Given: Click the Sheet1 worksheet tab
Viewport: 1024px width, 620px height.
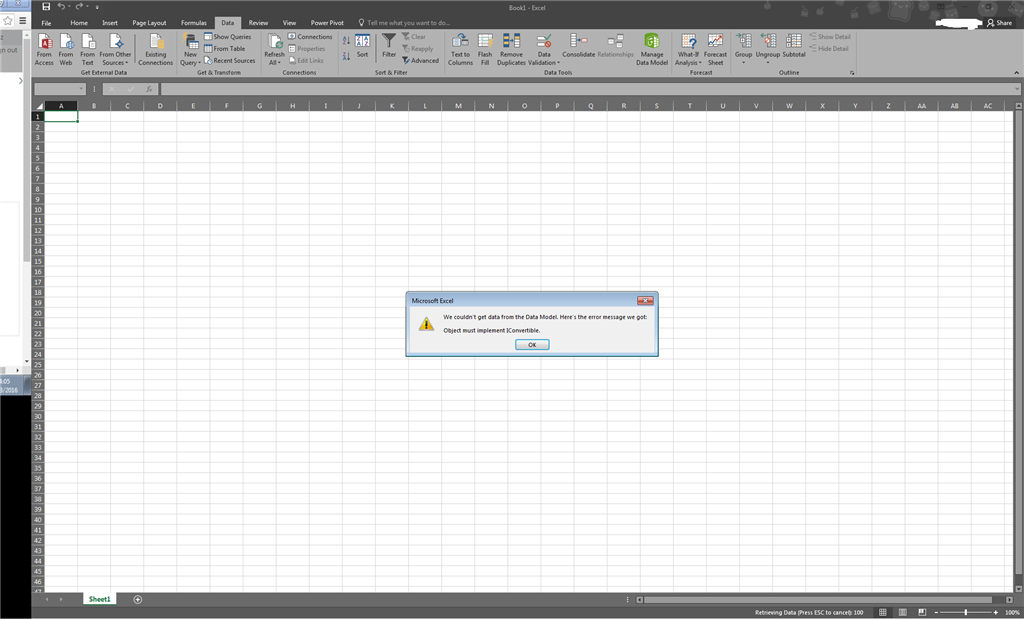Looking at the screenshot, I should click(99, 599).
